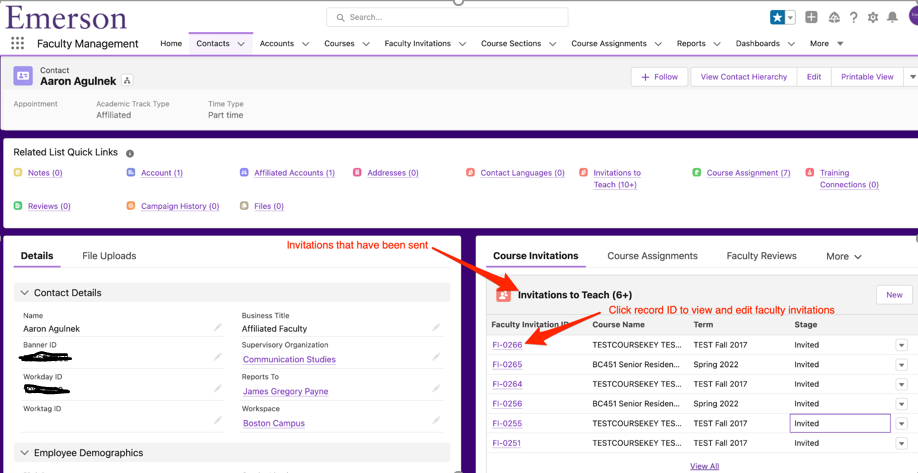The image size is (918, 473).
Task: Edit the Business Title pencil icon
Action: click(x=436, y=327)
